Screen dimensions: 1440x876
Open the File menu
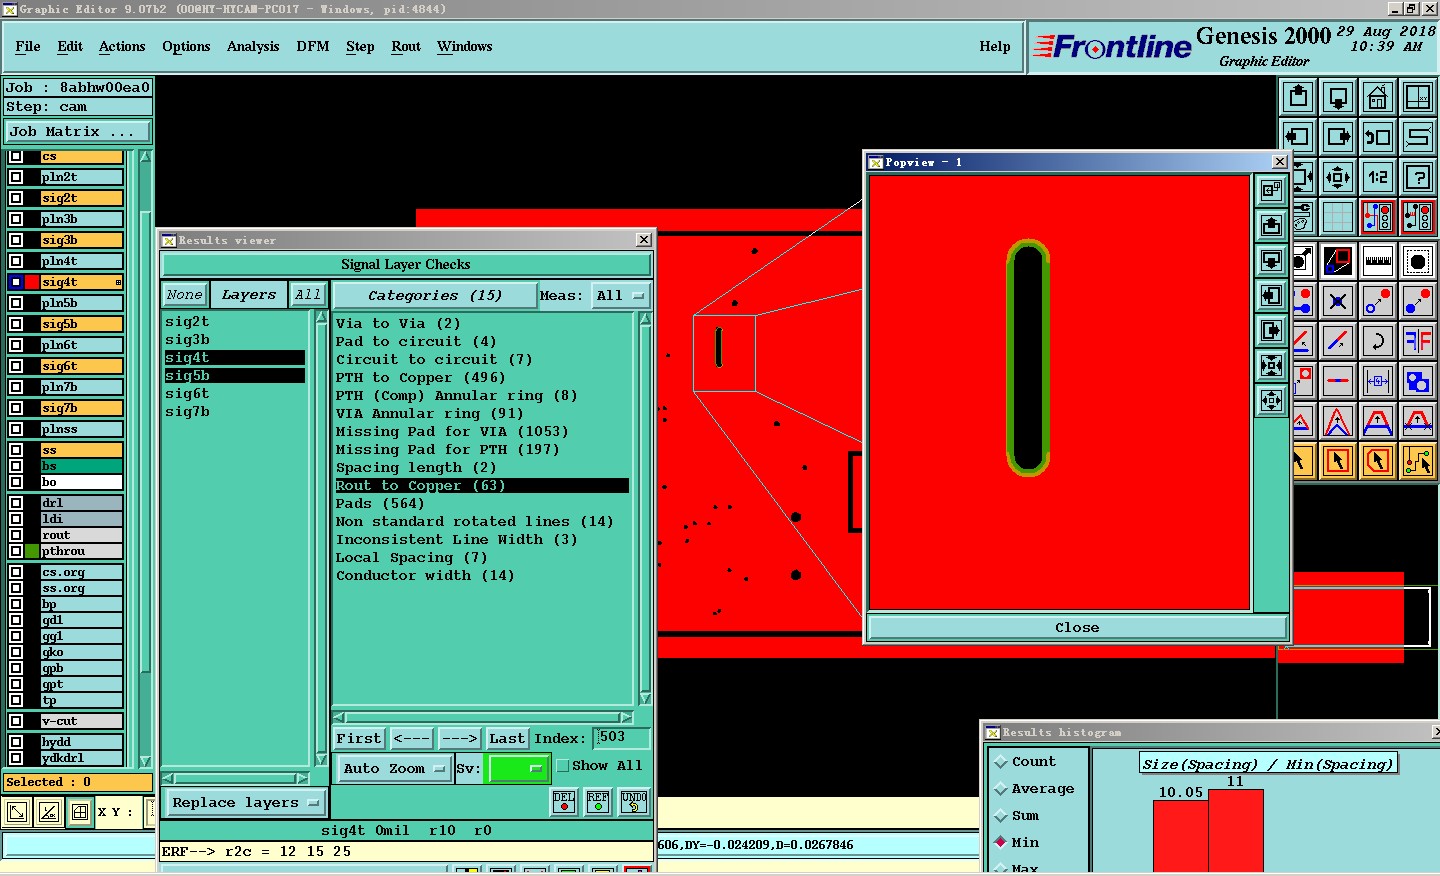coord(28,47)
